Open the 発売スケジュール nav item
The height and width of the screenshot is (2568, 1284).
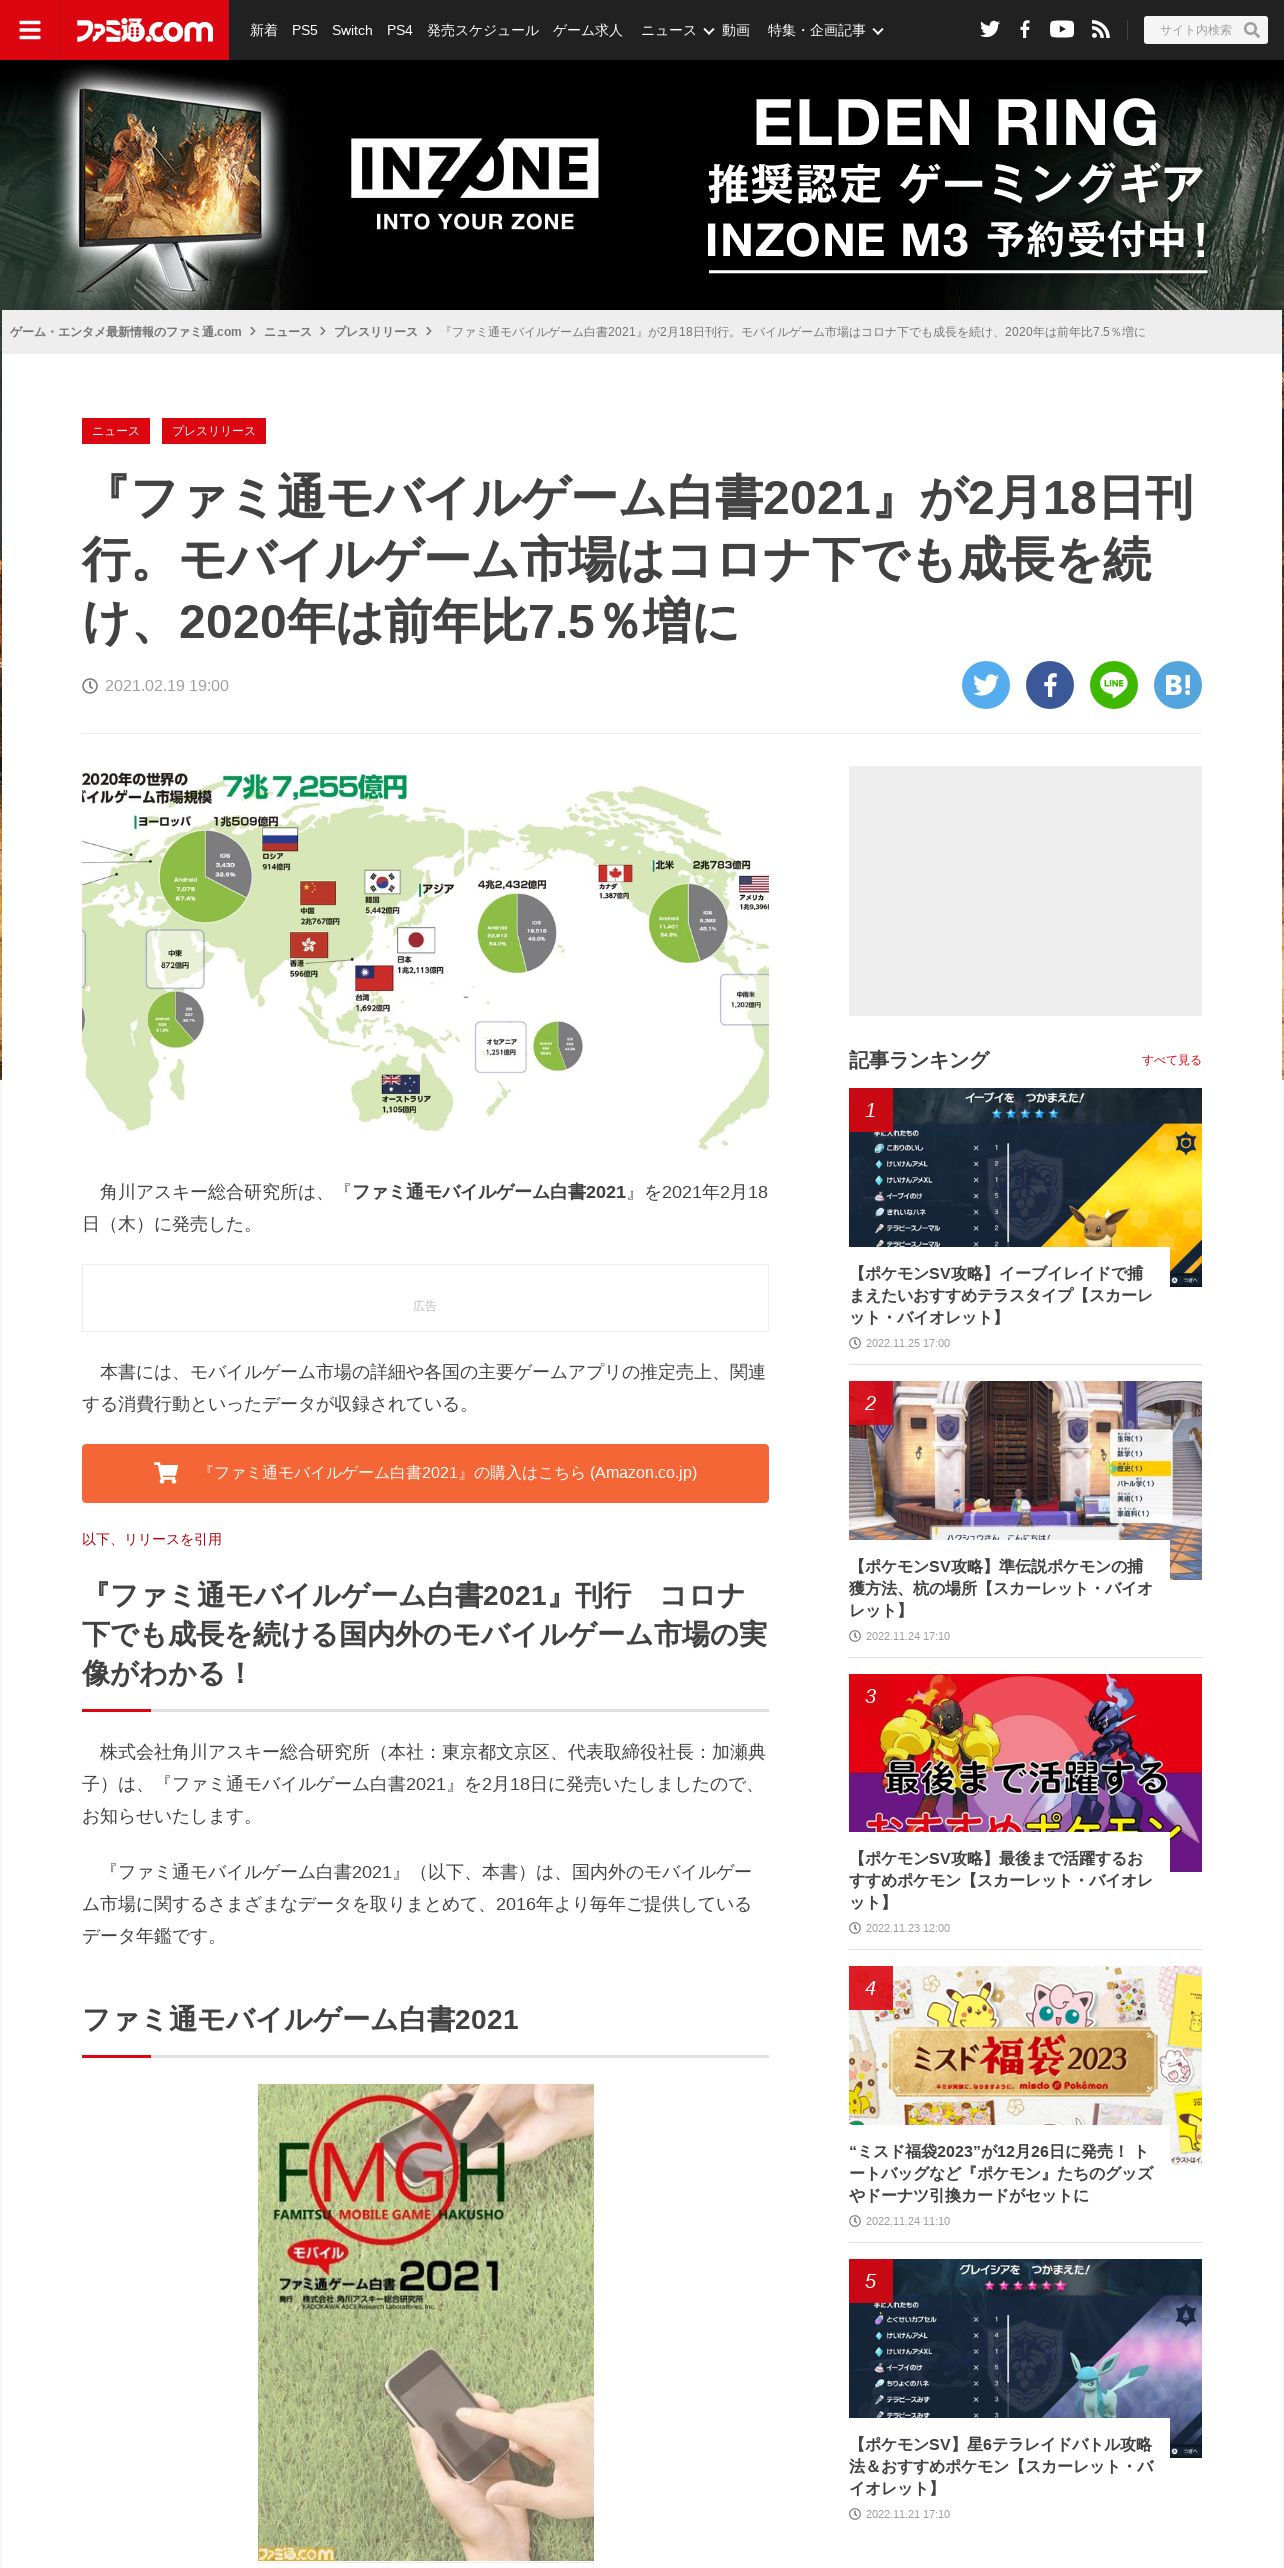(483, 30)
